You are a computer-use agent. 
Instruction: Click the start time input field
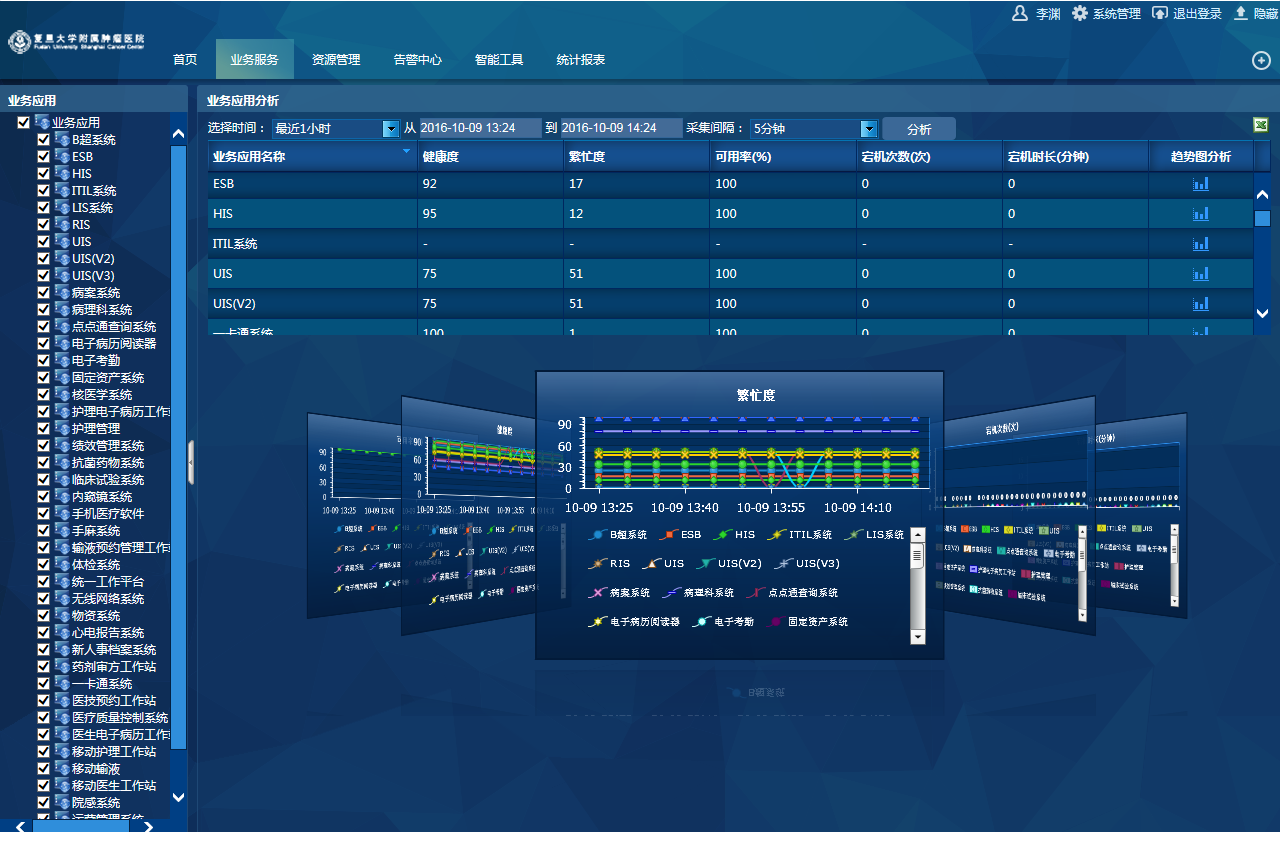click(x=480, y=129)
